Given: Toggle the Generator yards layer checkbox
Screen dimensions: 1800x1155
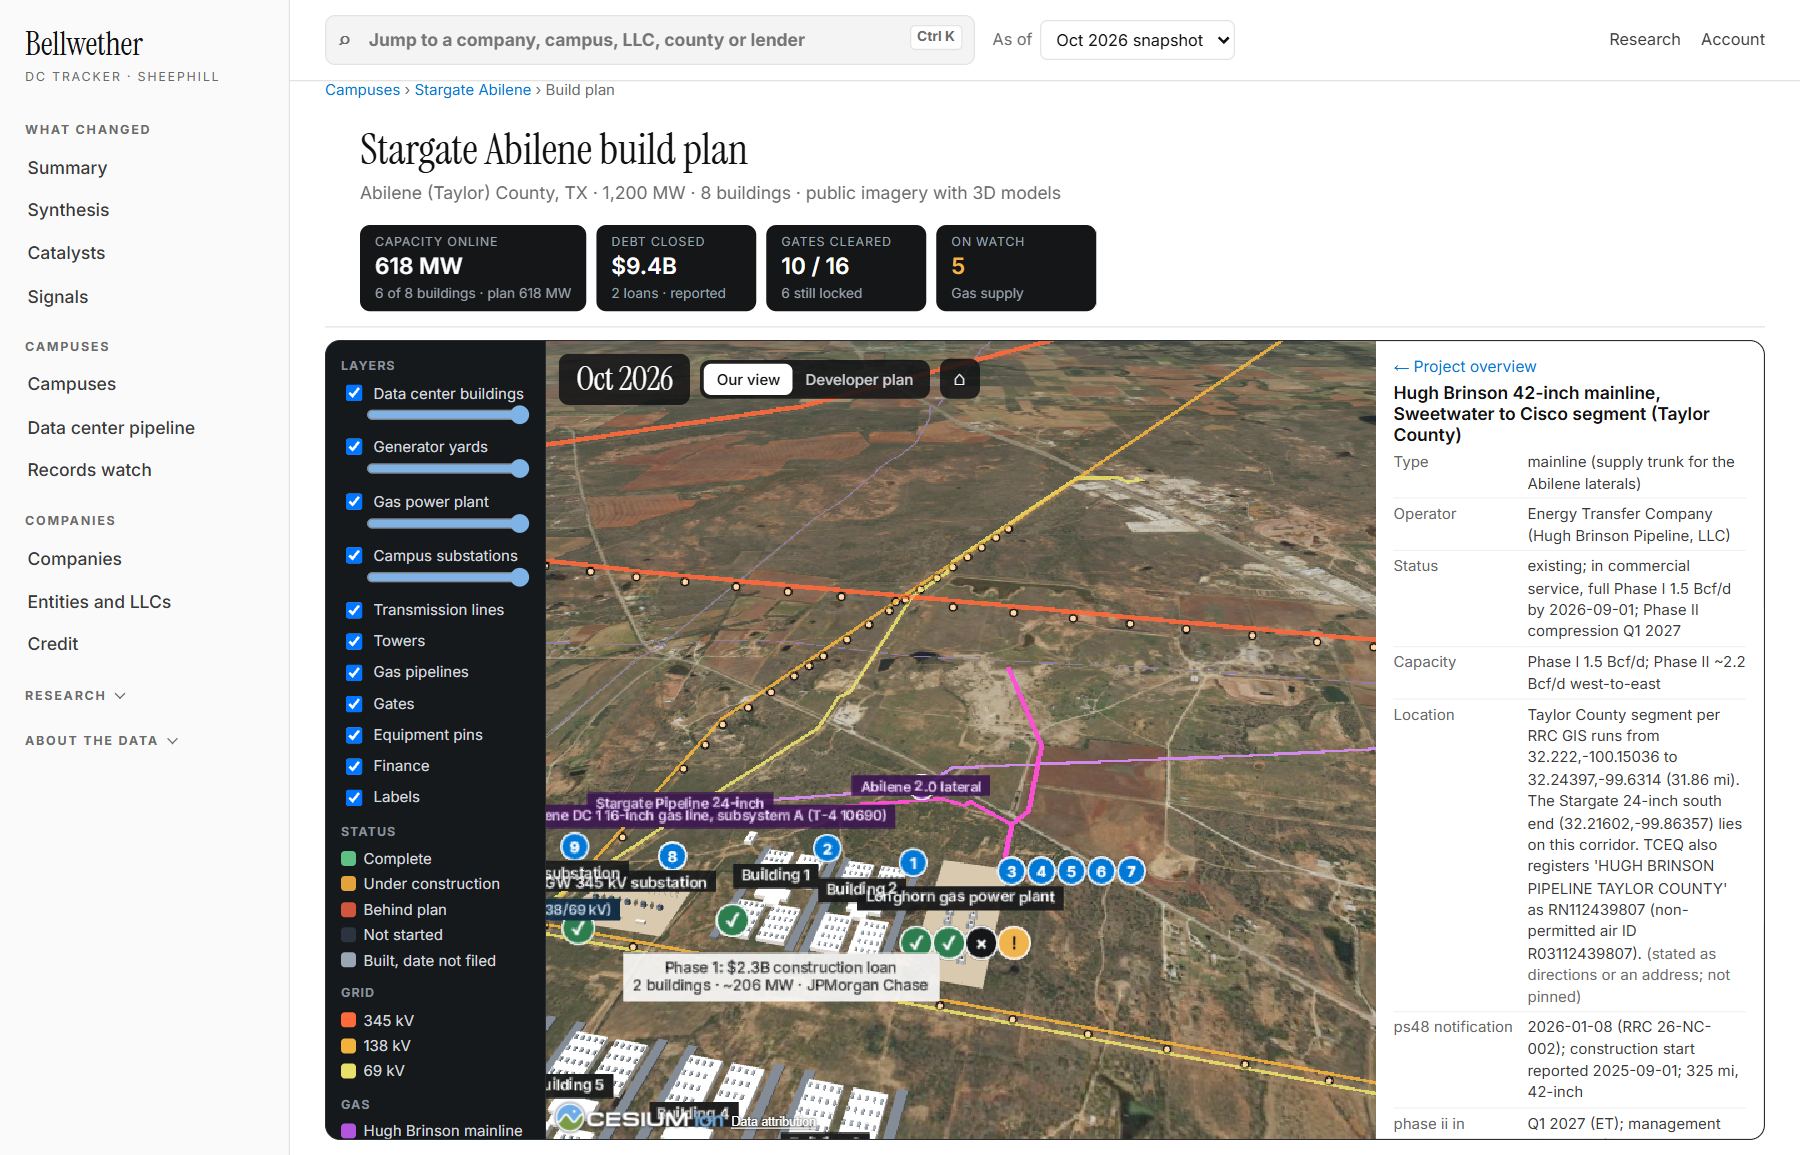Looking at the screenshot, I should click(354, 446).
